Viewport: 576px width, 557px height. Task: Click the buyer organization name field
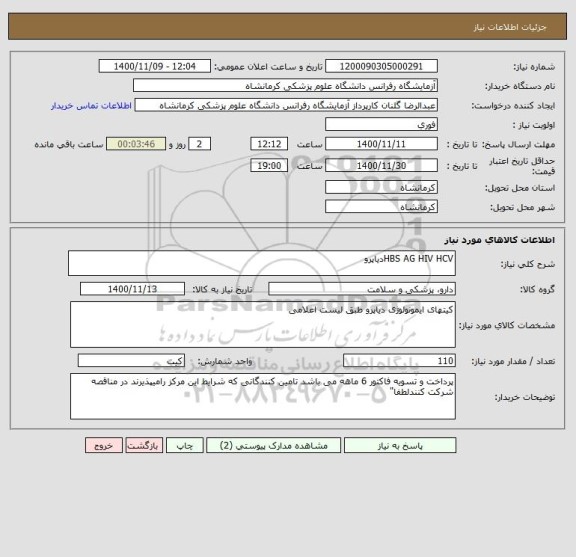pyautogui.click(x=285, y=86)
